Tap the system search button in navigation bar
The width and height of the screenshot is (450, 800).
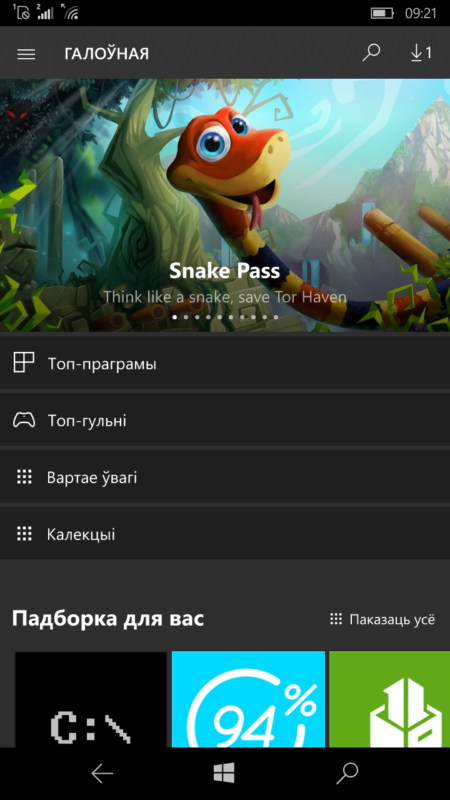pos(347,773)
